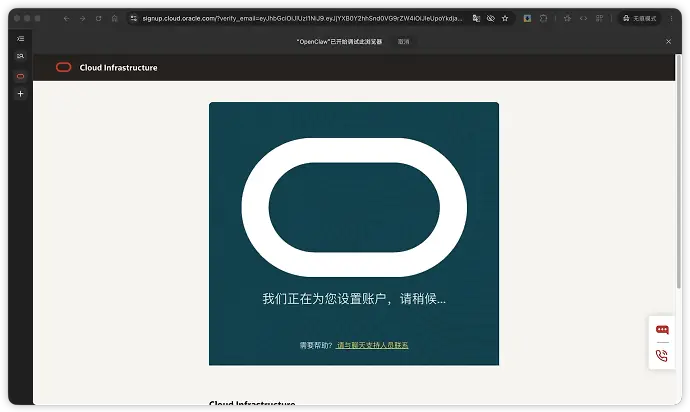Click the toolbar star favorites icon
Screen dimensions: 690x412
pyautogui.click(x=567, y=18)
